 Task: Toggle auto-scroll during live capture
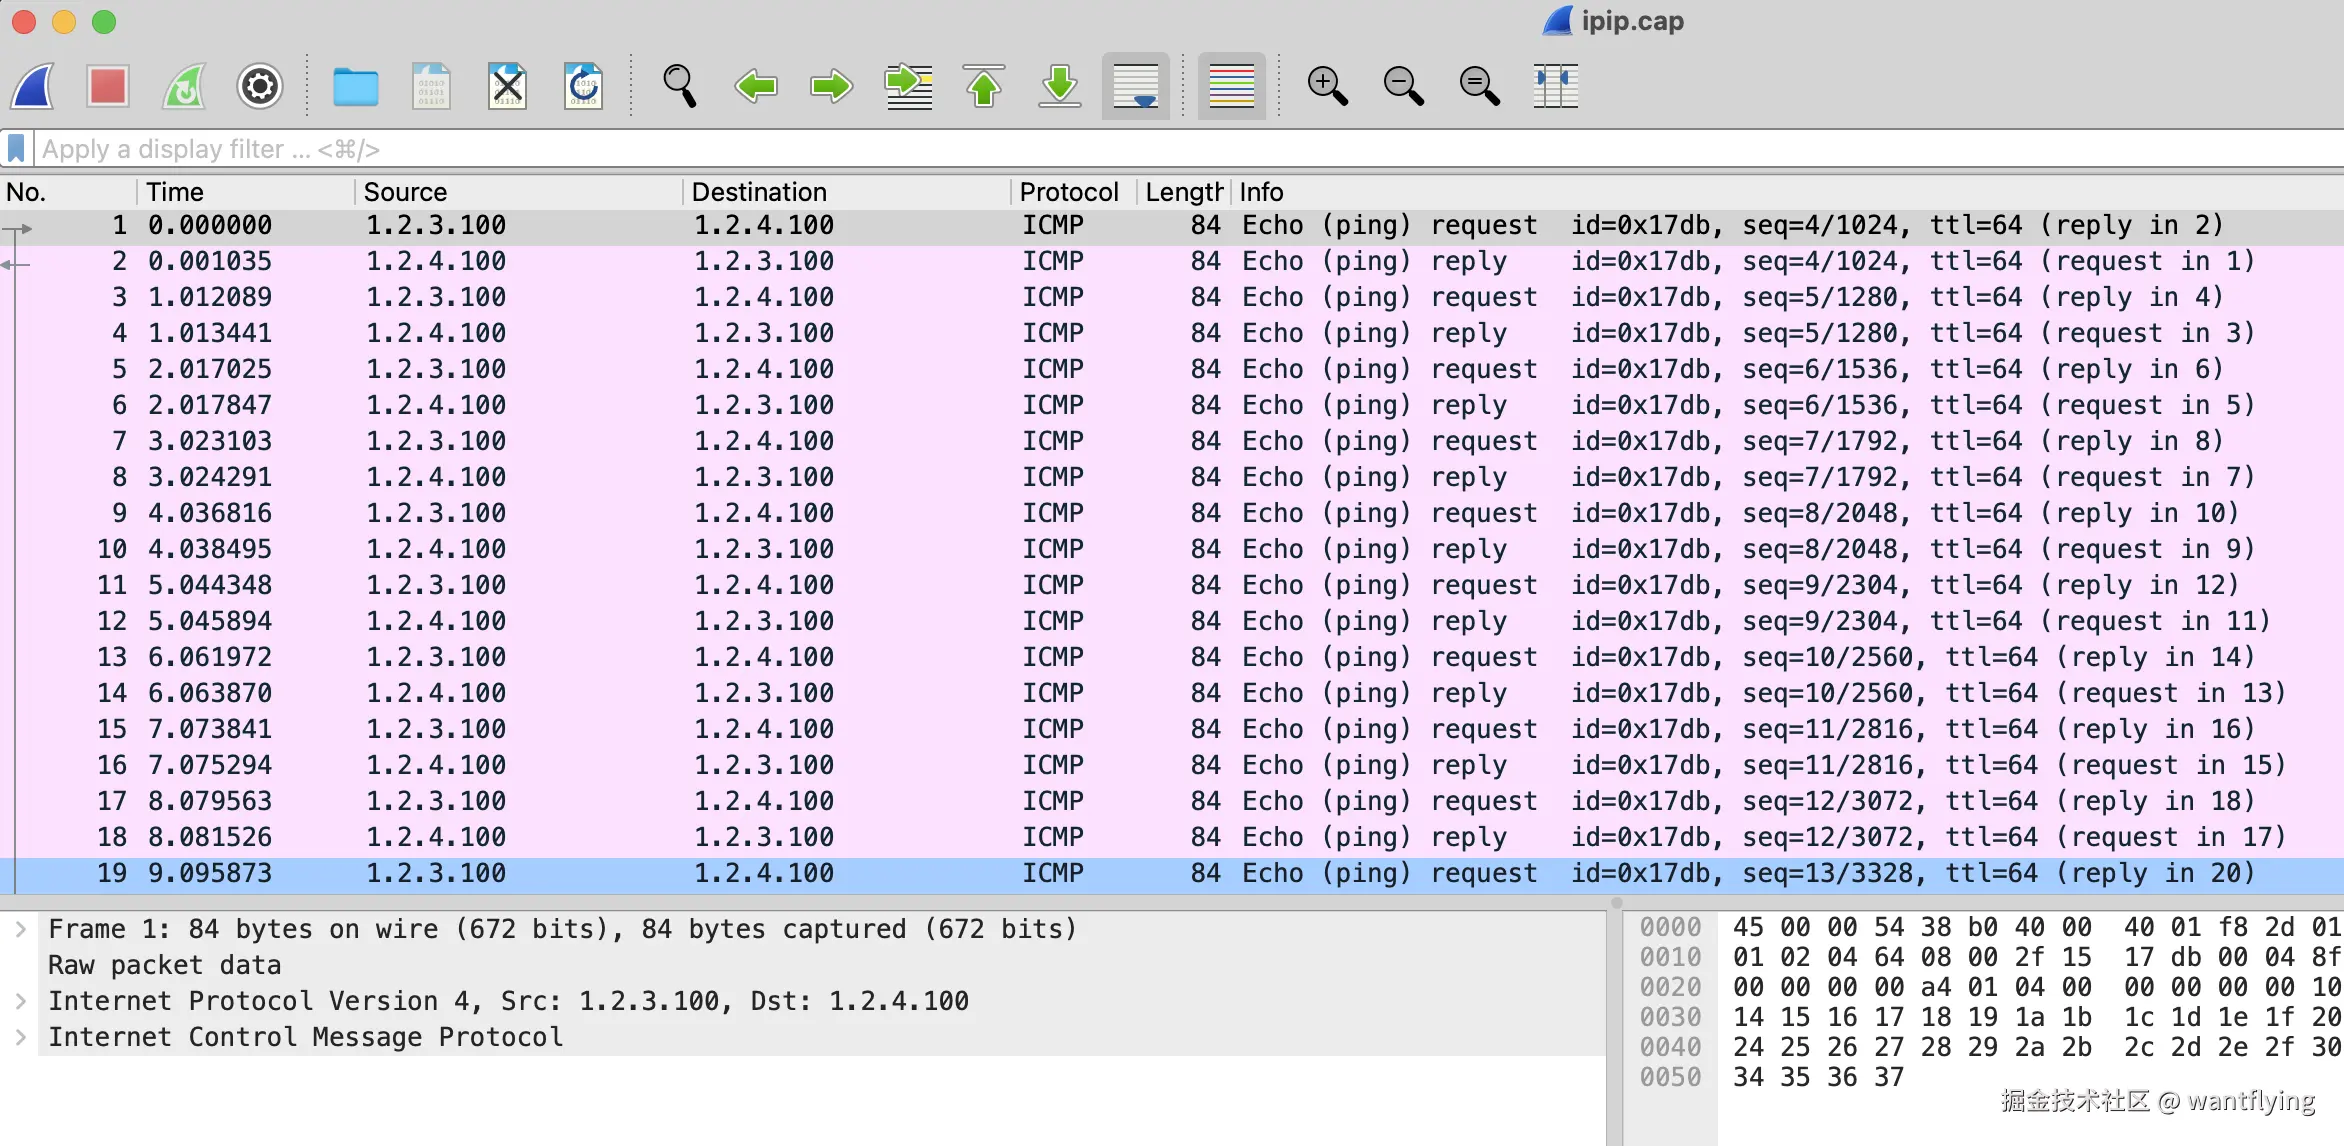coord(1135,87)
